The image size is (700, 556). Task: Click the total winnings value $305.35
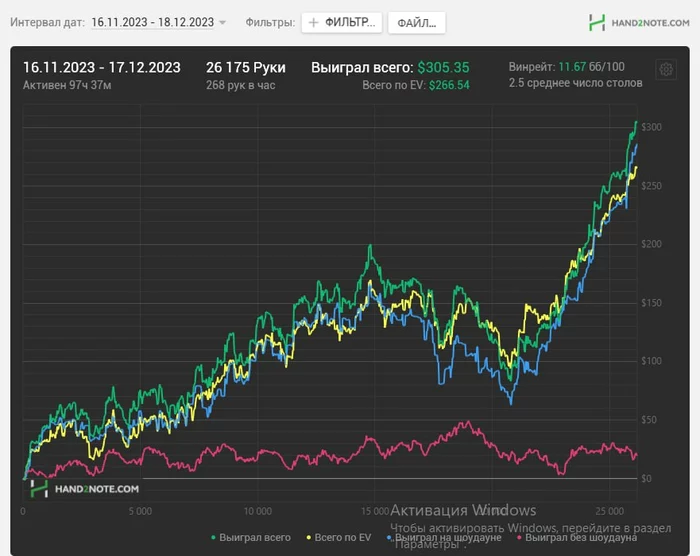coord(443,67)
